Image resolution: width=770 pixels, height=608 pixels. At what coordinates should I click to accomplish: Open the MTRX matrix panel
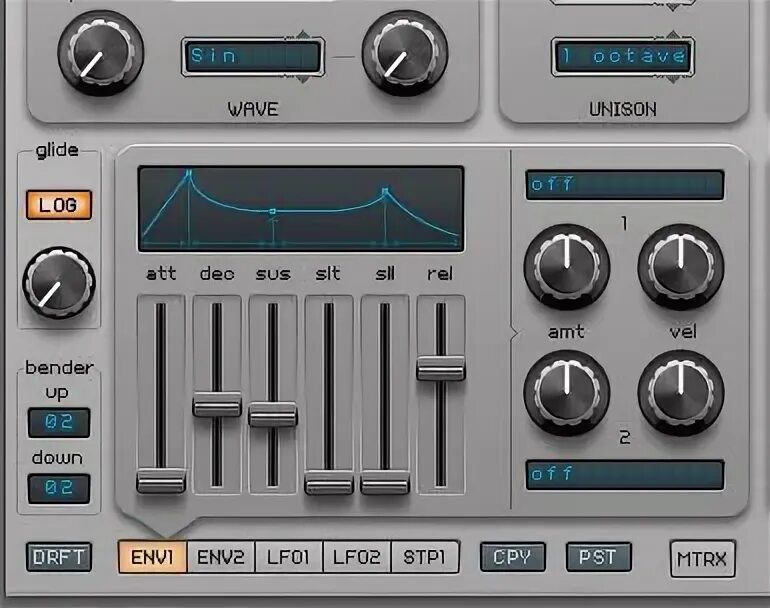pos(702,559)
